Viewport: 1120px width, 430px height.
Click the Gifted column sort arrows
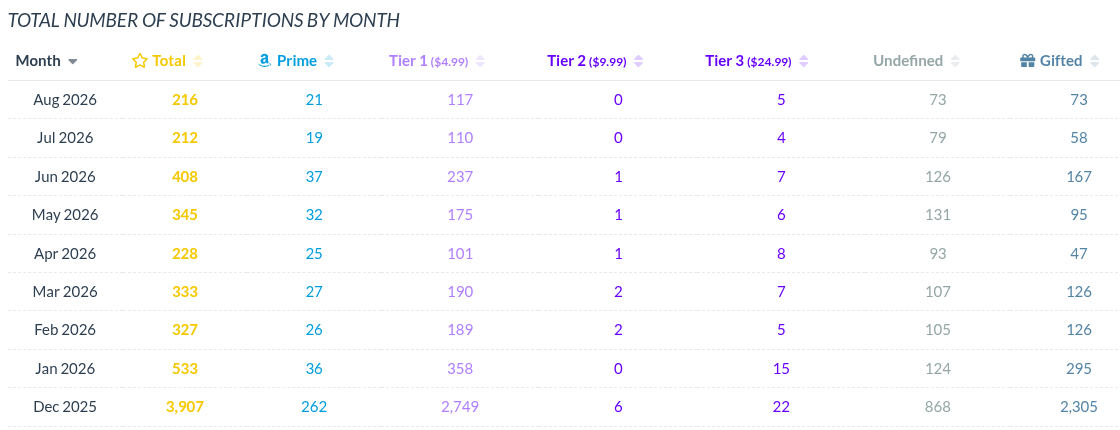[x=1094, y=61]
